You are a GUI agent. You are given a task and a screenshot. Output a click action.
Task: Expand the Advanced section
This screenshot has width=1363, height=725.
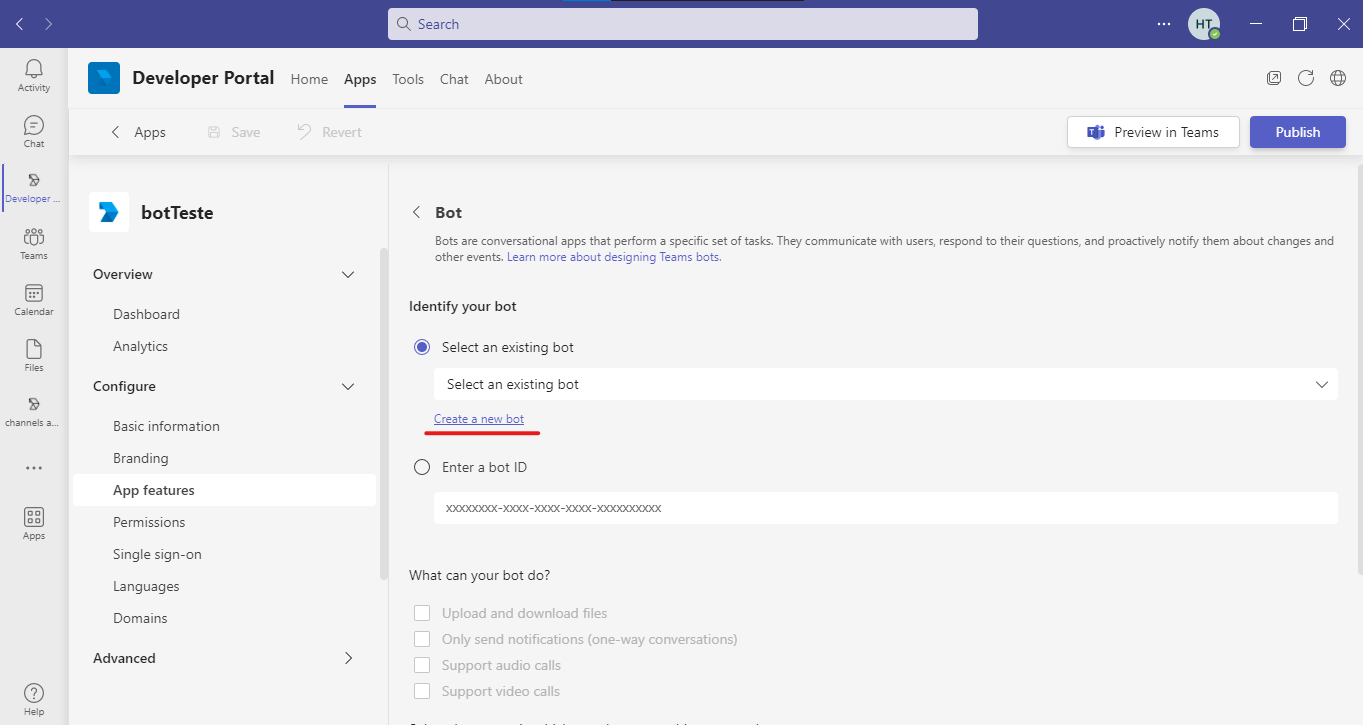click(x=348, y=658)
